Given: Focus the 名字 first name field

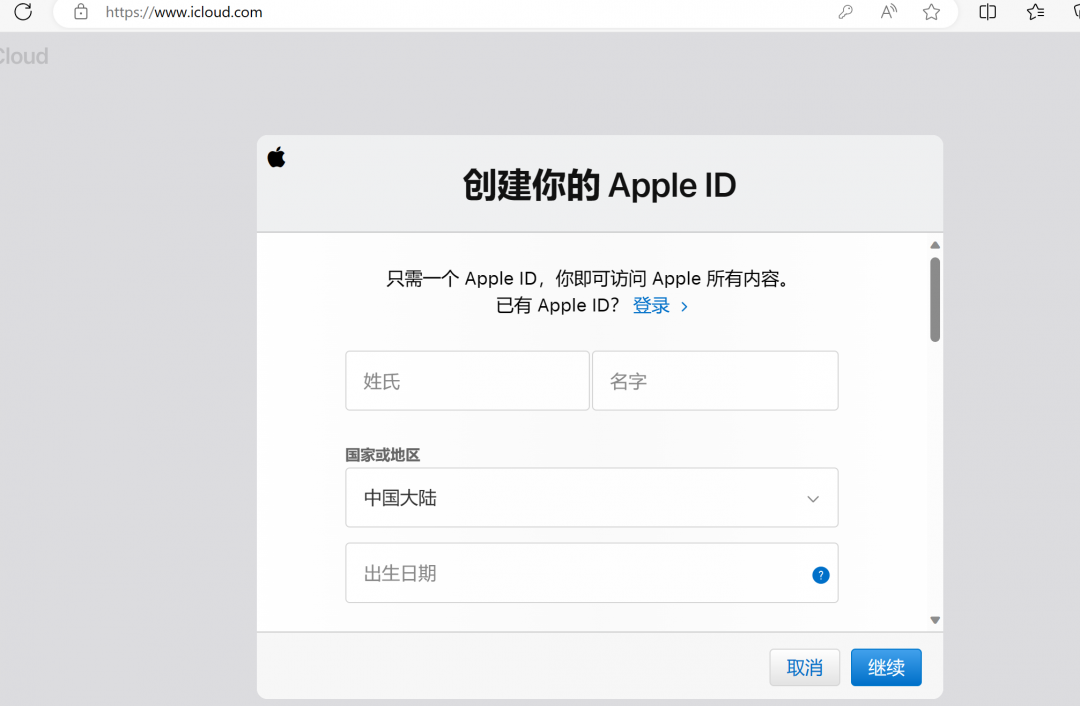Looking at the screenshot, I should point(715,381).
